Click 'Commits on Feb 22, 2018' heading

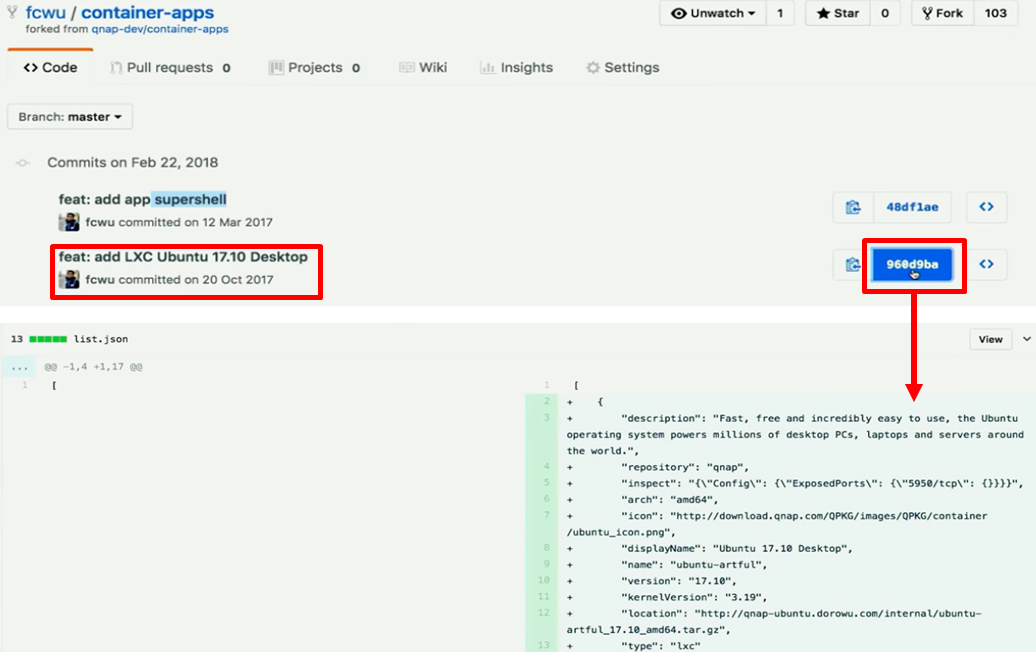pyautogui.click(x=132, y=163)
